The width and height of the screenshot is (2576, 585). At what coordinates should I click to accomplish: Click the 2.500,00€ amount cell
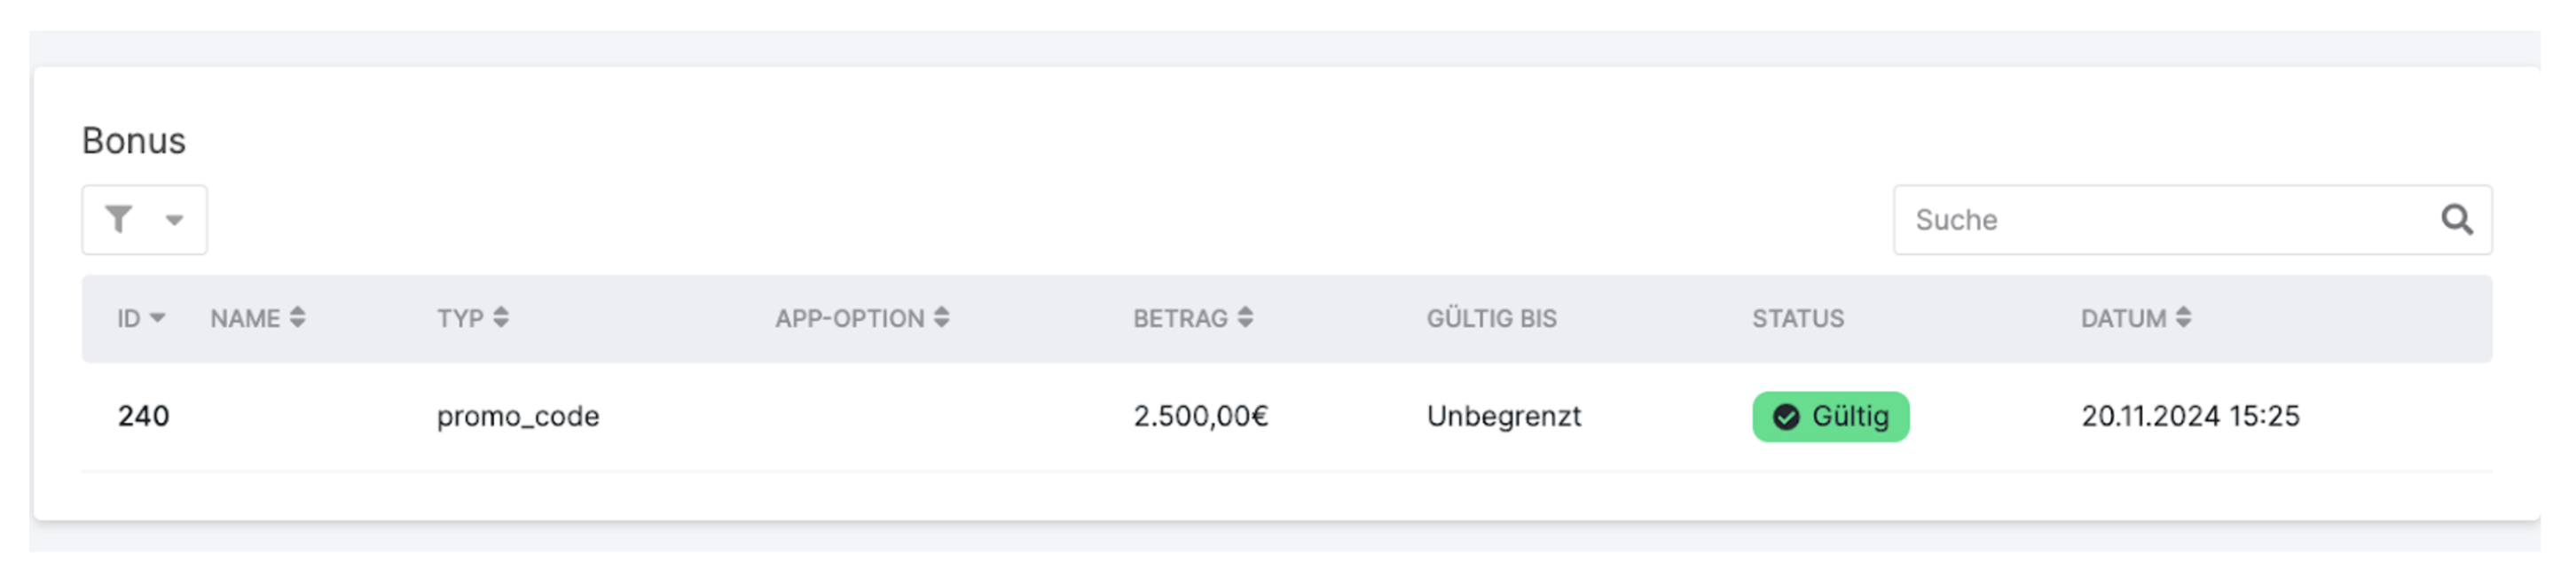click(1200, 416)
